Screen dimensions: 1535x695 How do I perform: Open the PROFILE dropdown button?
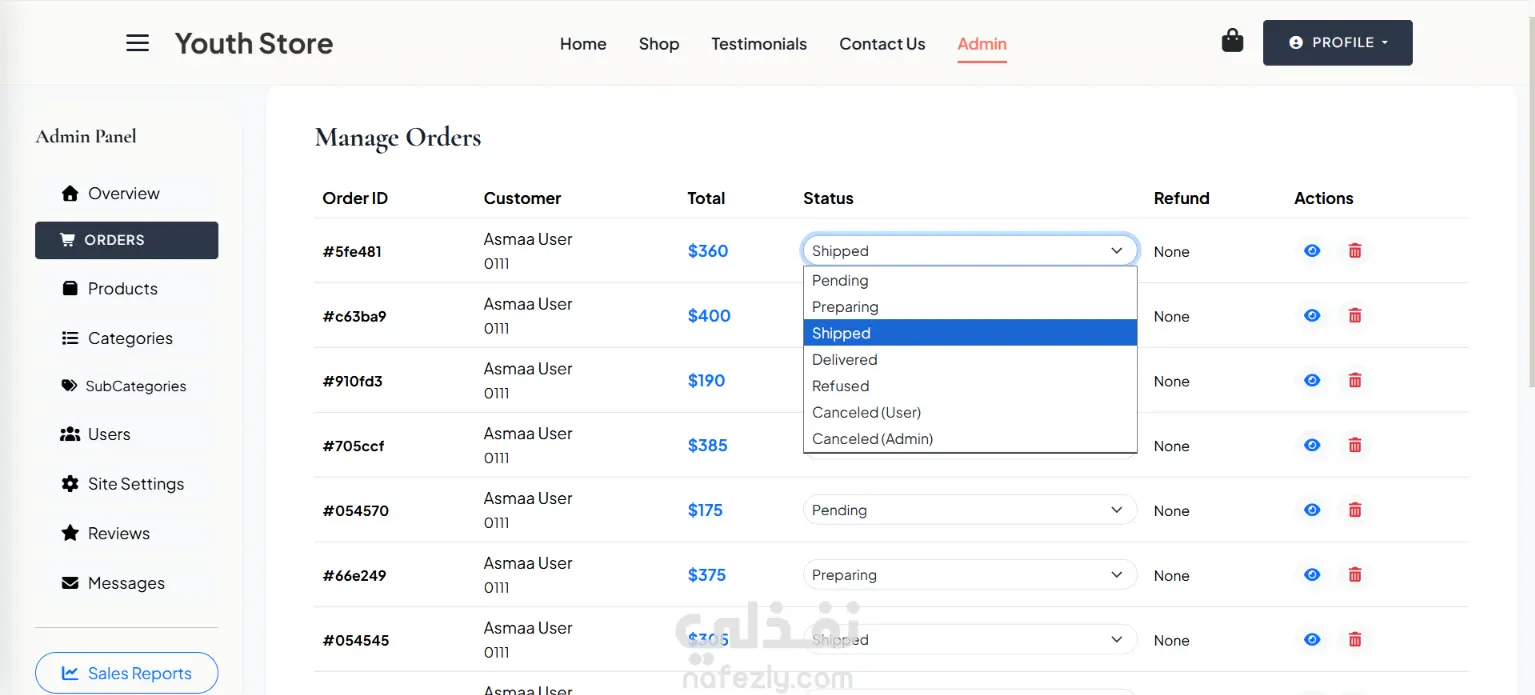1337,43
